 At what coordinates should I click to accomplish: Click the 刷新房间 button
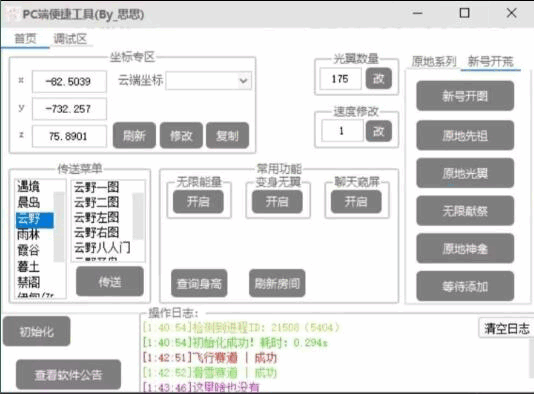(277, 283)
